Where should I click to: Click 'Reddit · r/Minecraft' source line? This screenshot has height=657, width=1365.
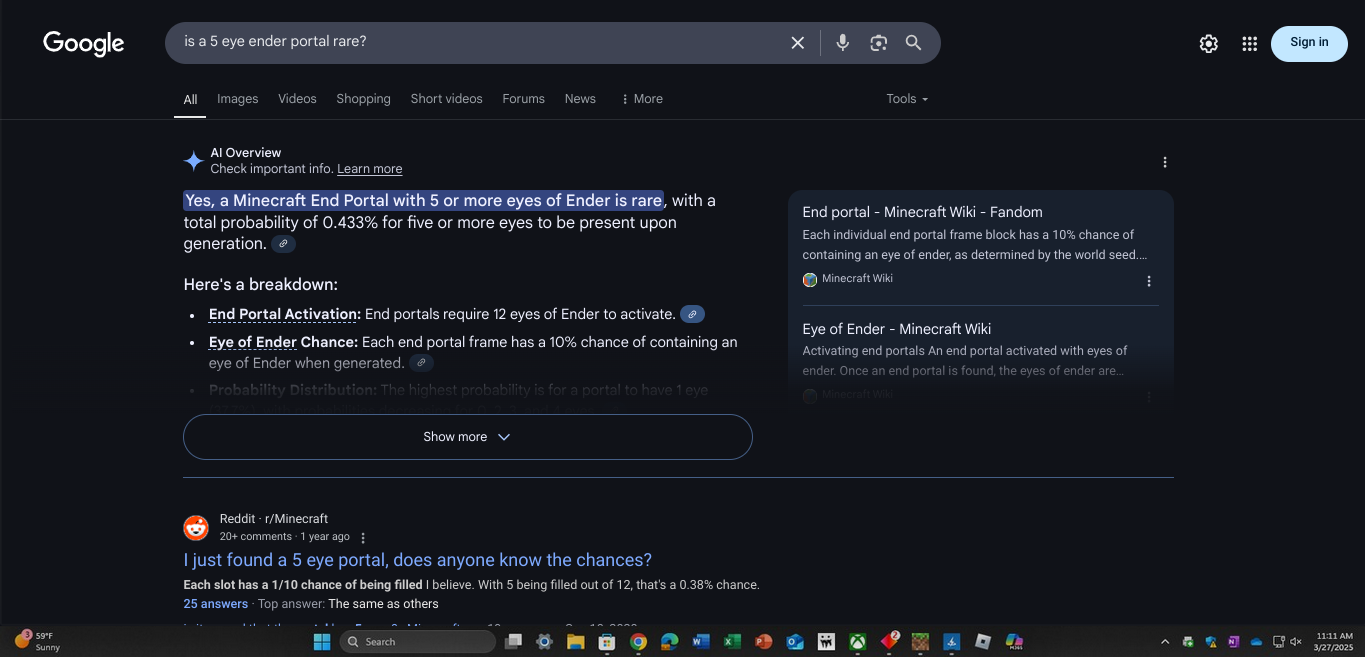tap(274, 519)
